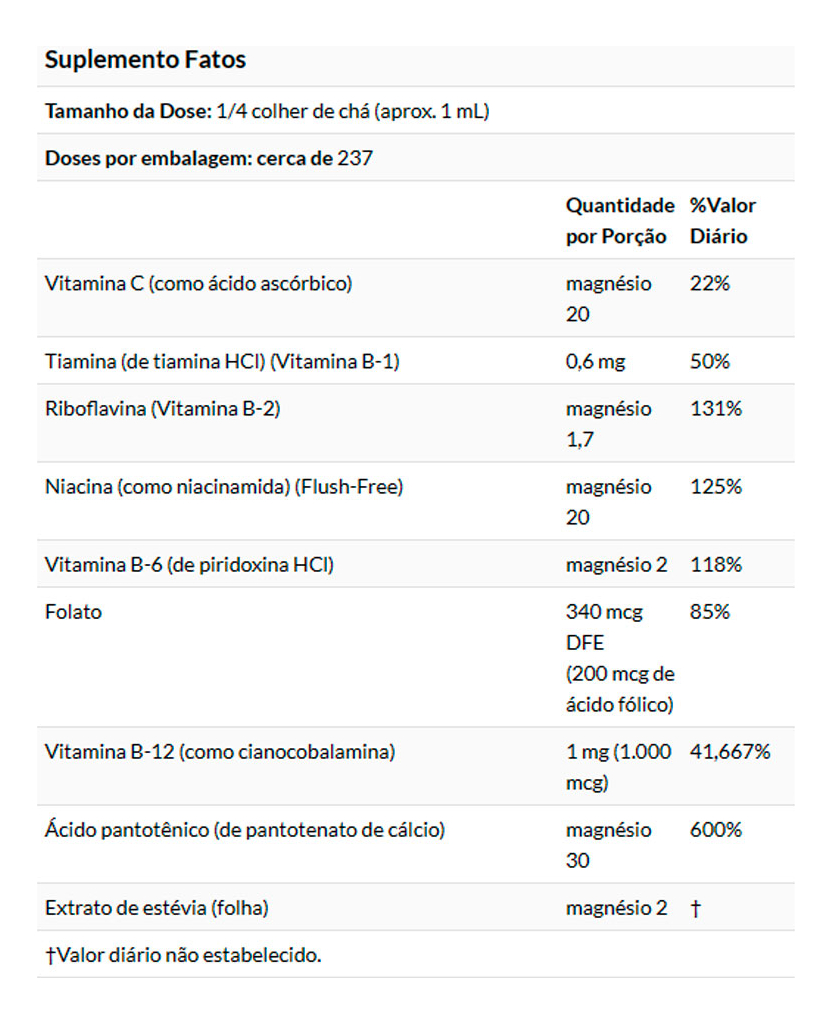
Task: Select the Vitamina C row label
Action: (198, 283)
